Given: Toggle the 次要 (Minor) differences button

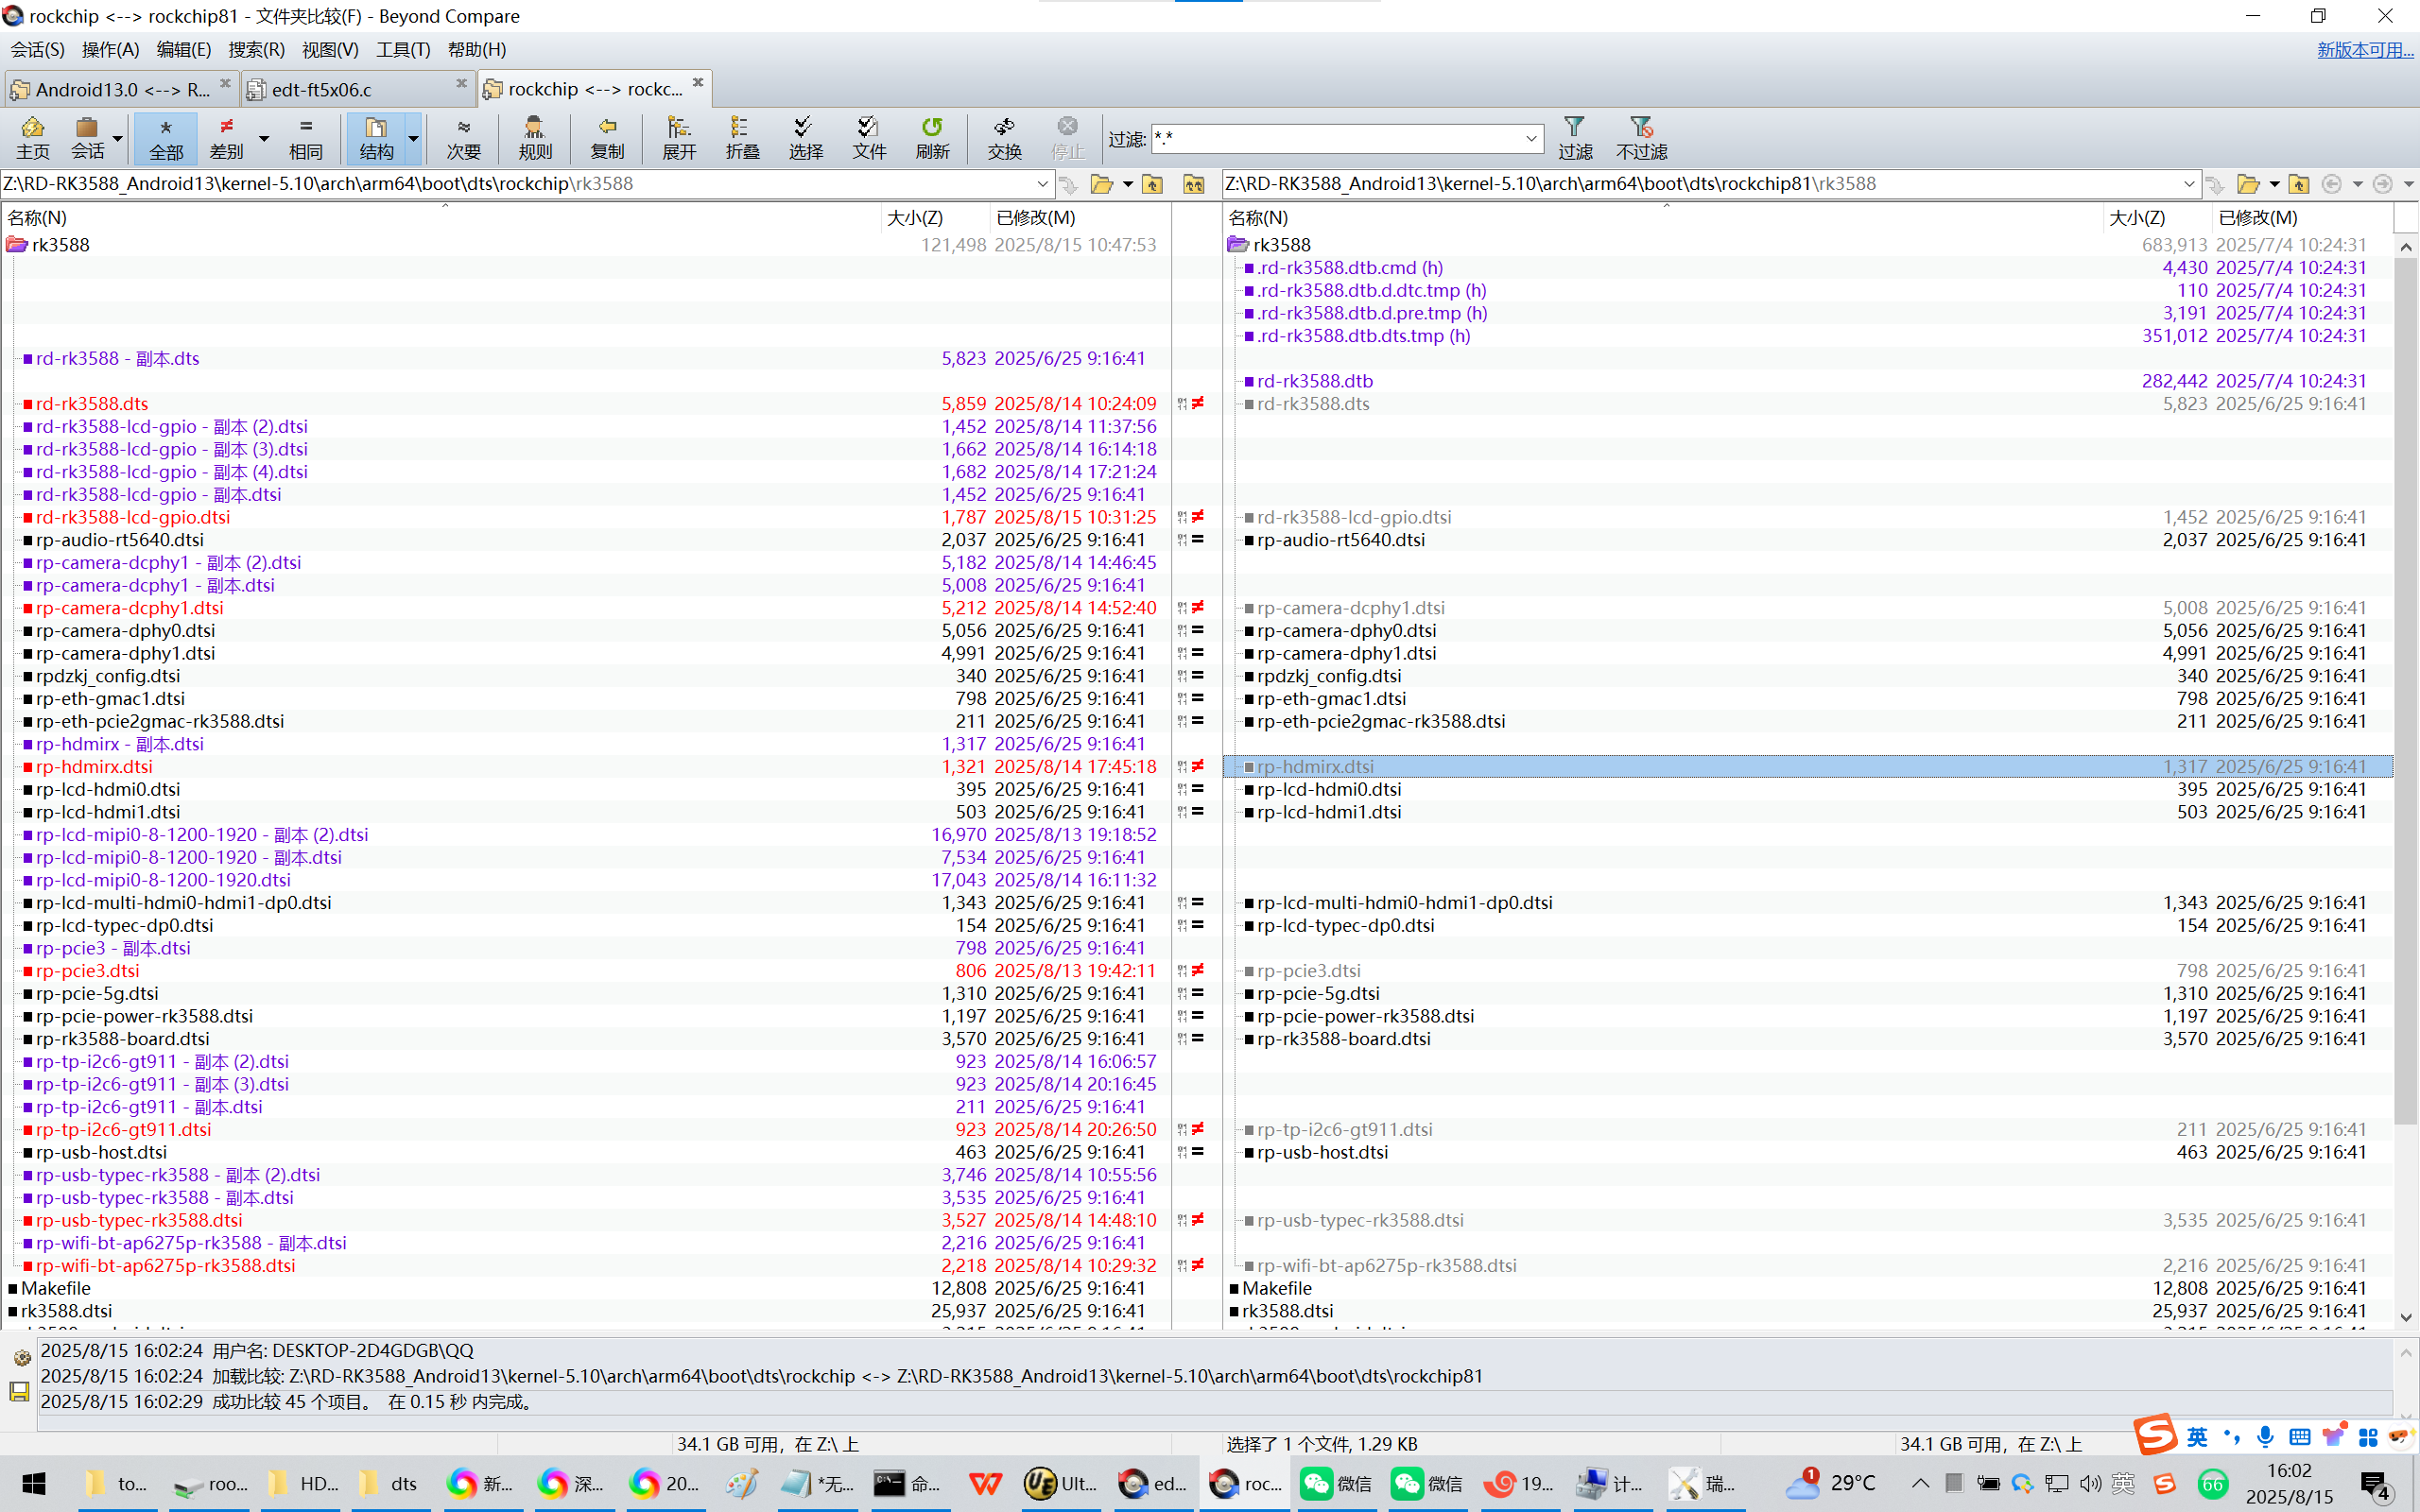Looking at the screenshot, I should click(x=463, y=138).
